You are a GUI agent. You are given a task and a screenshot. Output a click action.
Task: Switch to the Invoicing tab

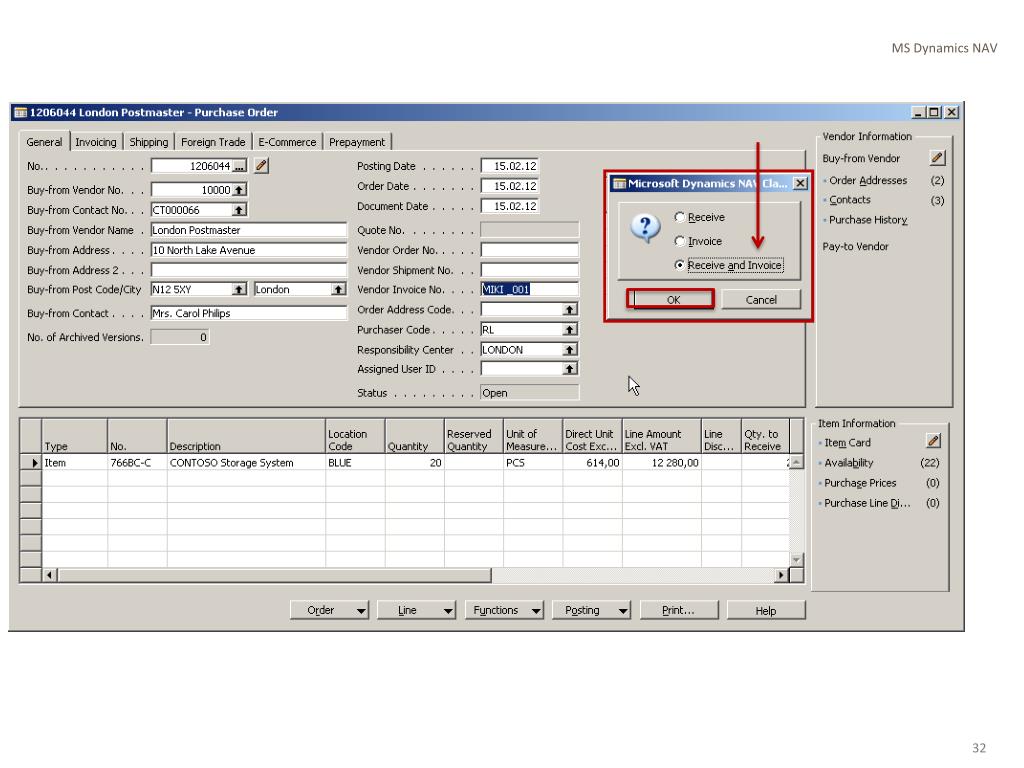point(95,142)
